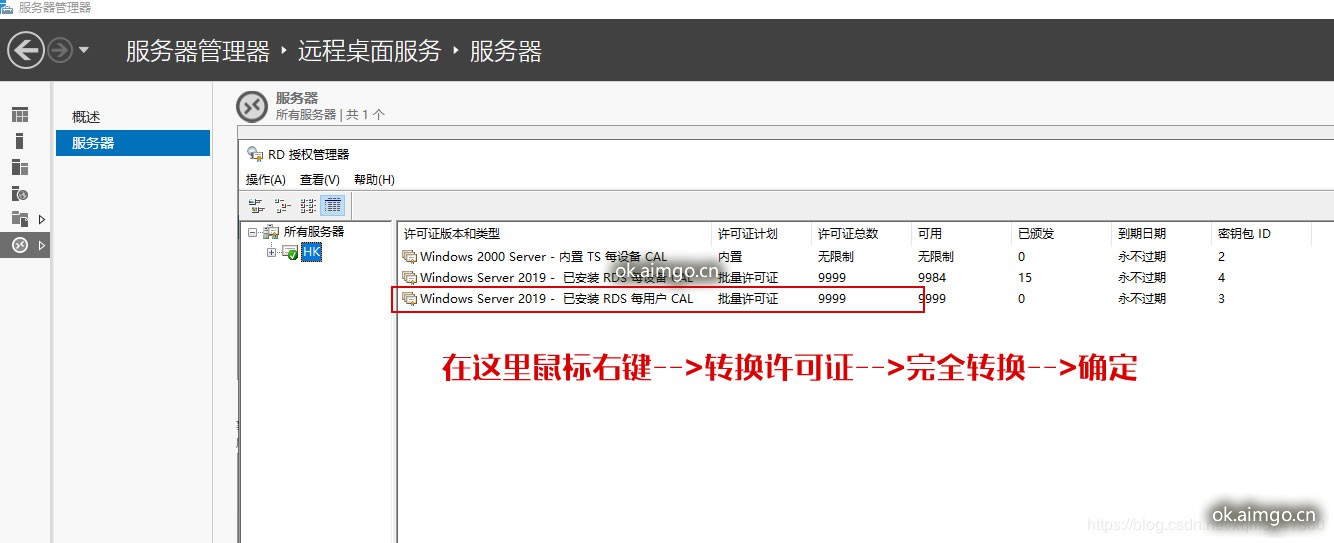This screenshot has width=1334, height=543.
Task: Select the Remote Desktop Services sidebar icon
Action: coord(20,245)
